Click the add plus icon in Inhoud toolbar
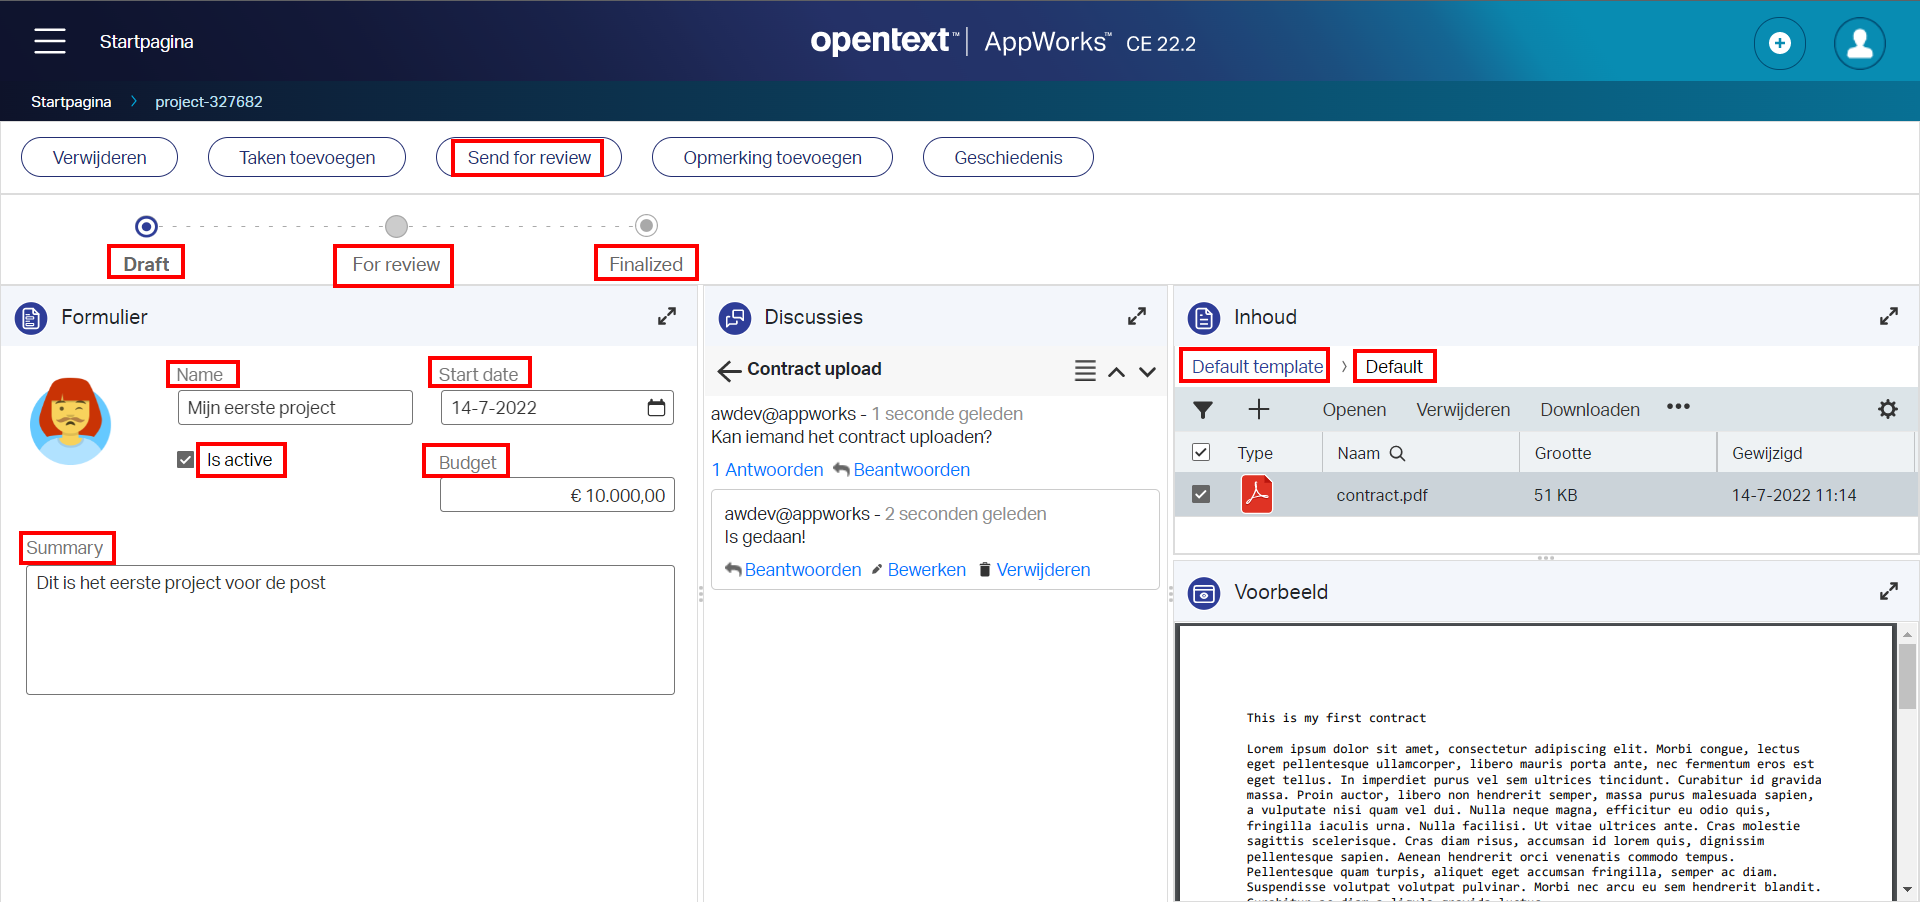The image size is (1920, 902). [1258, 409]
